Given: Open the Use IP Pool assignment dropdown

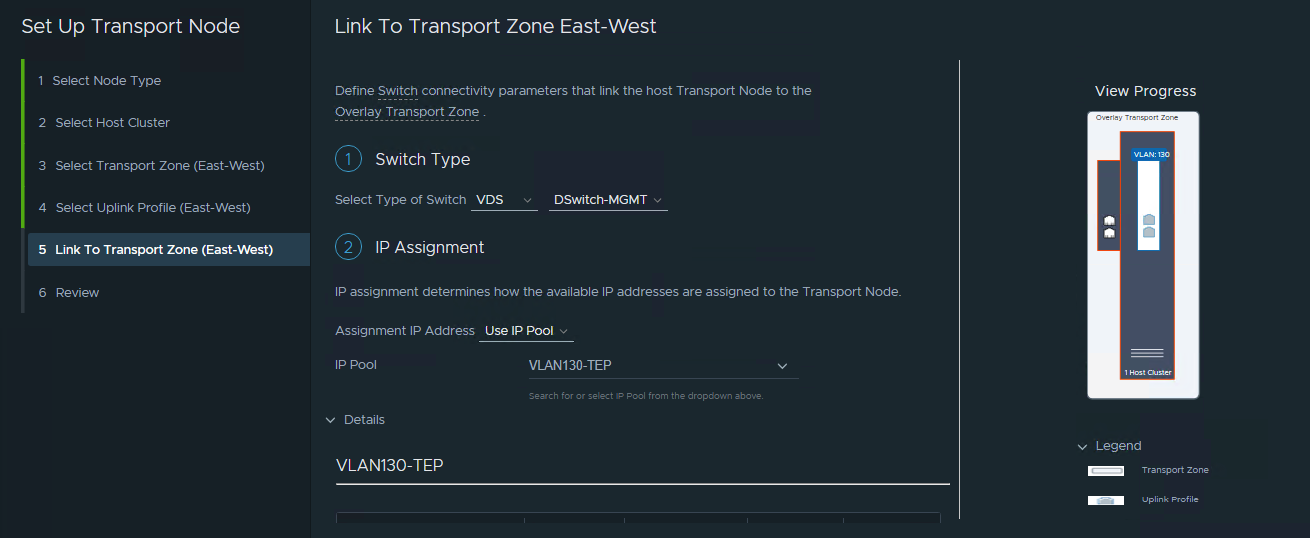Looking at the screenshot, I should click(526, 331).
